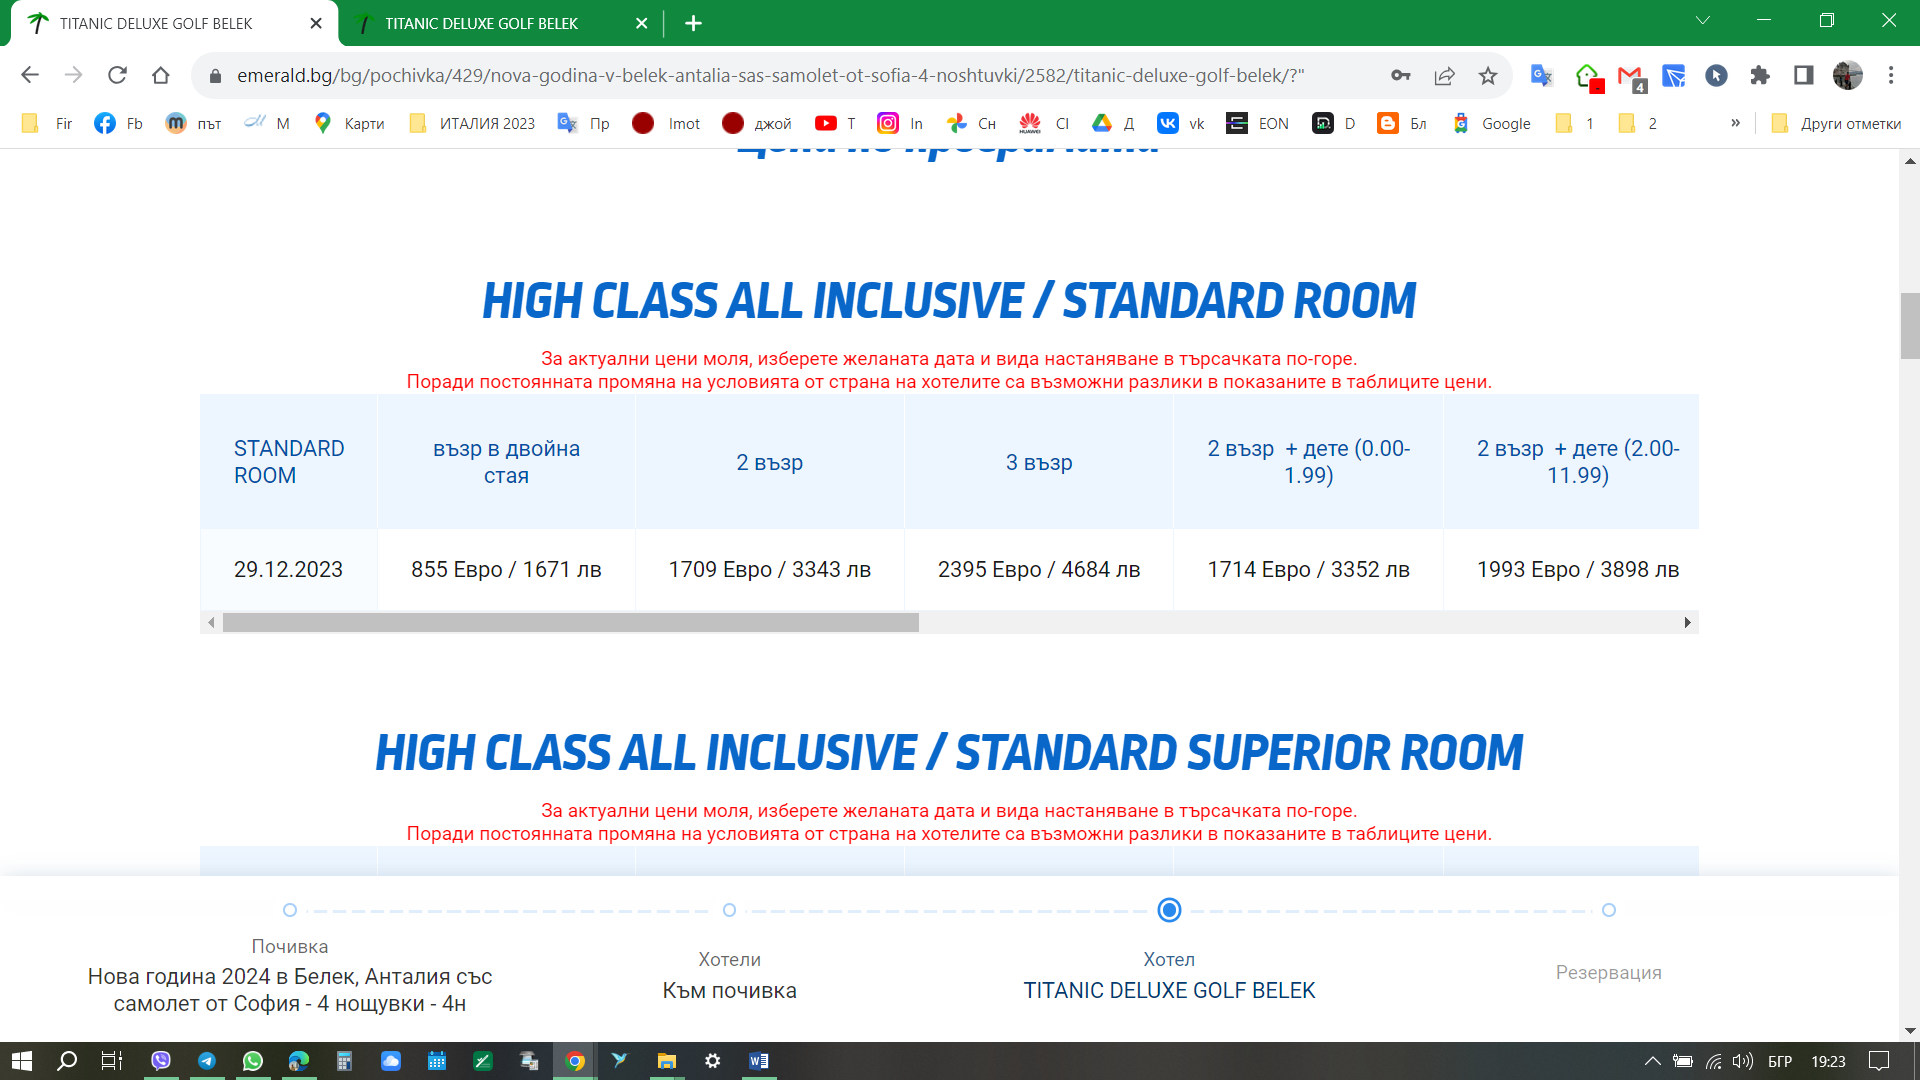Close the second browser tab
The width and height of the screenshot is (1920, 1080).
(x=641, y=23)
